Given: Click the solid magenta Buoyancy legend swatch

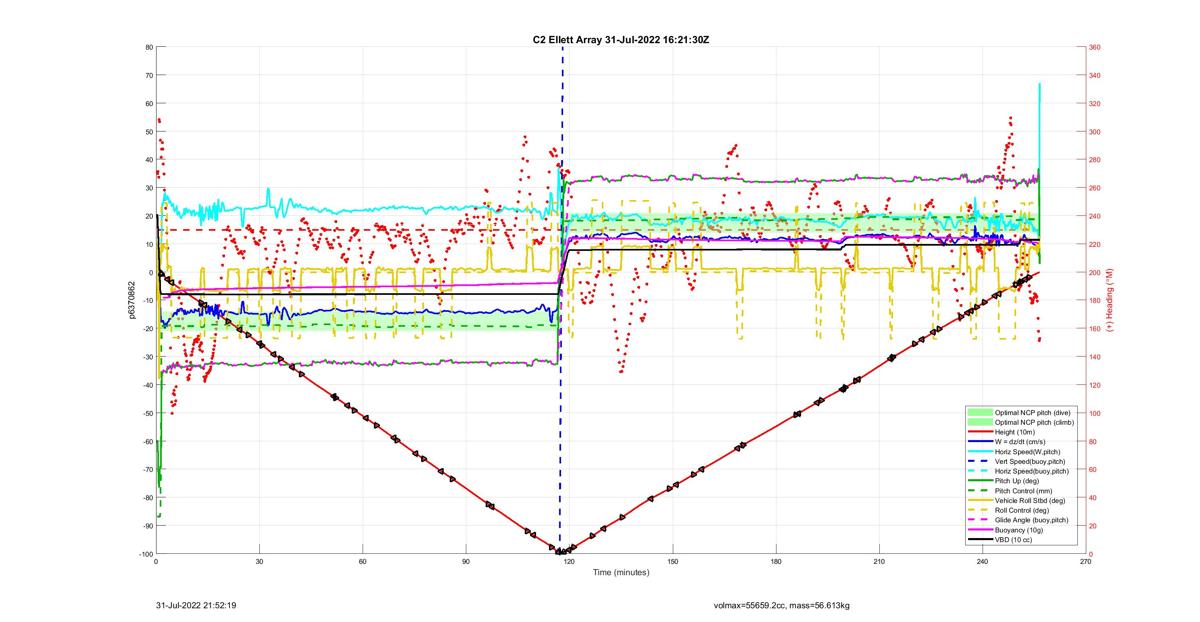Looking at the screenshot, I should (979, 530).
